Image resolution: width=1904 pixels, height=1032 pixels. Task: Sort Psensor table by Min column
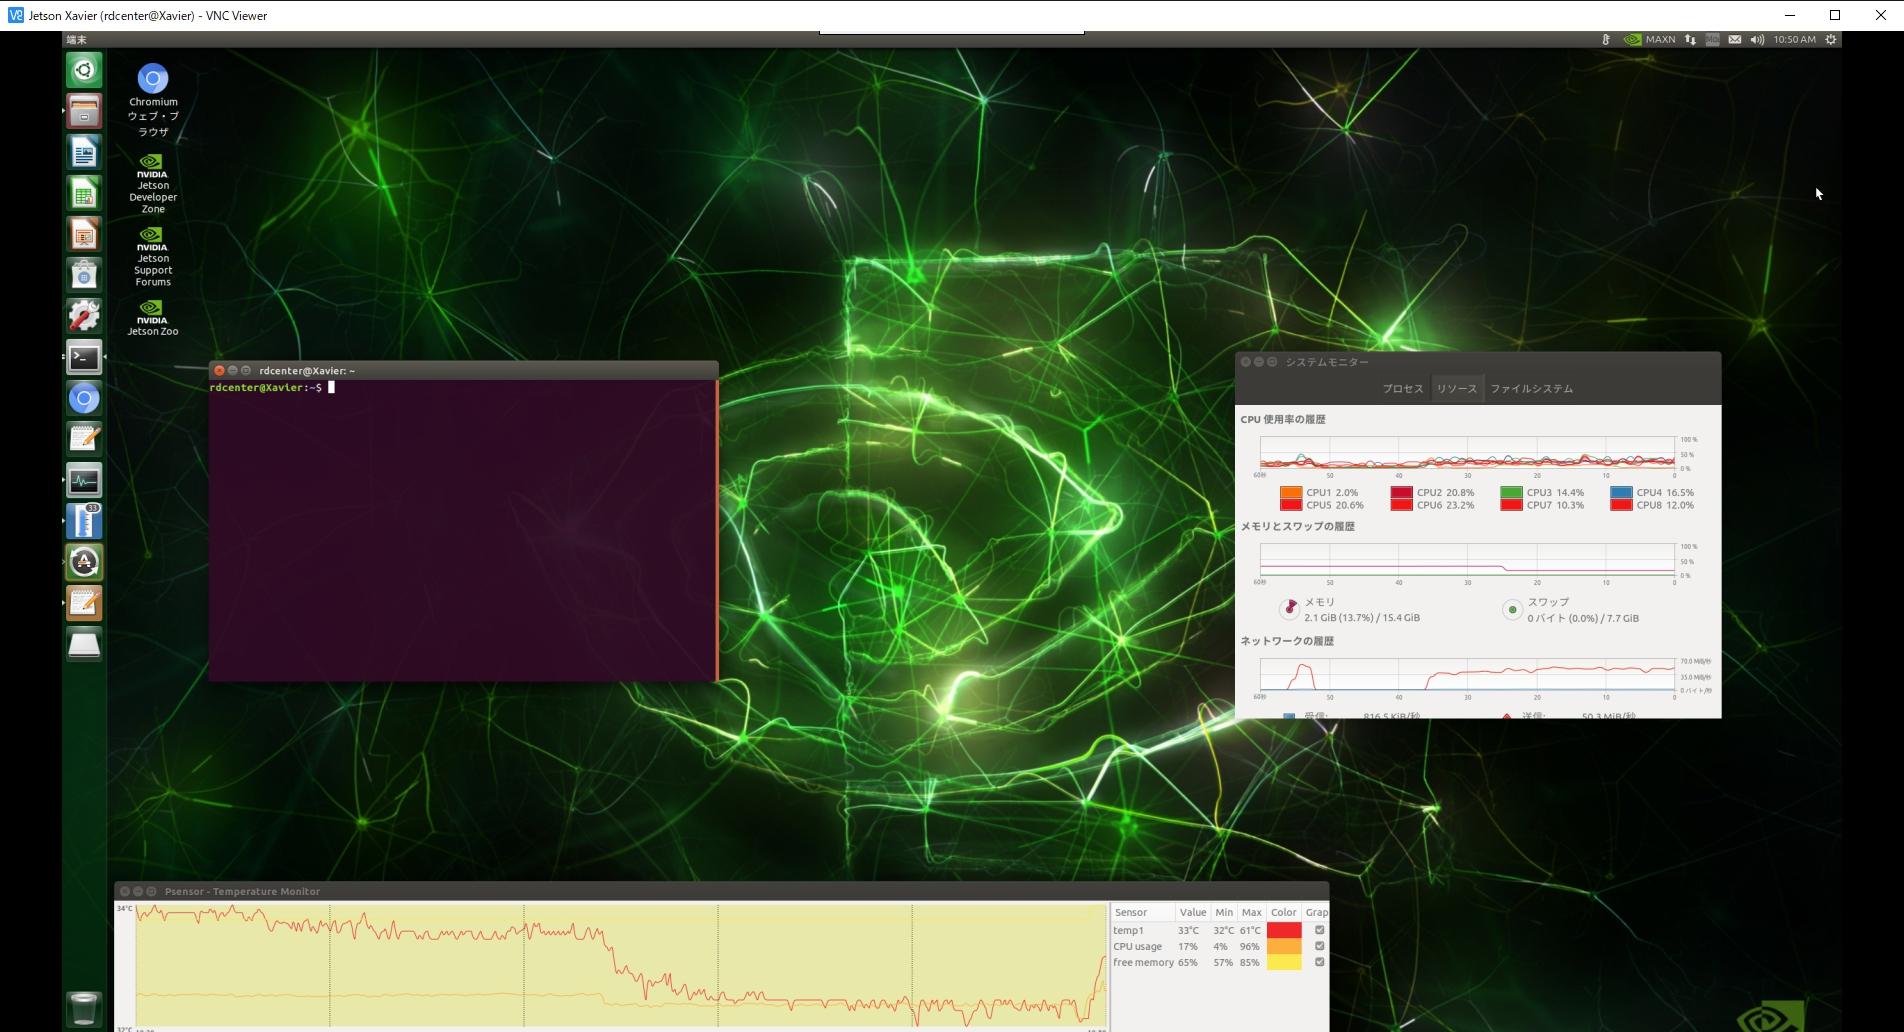1224,912
